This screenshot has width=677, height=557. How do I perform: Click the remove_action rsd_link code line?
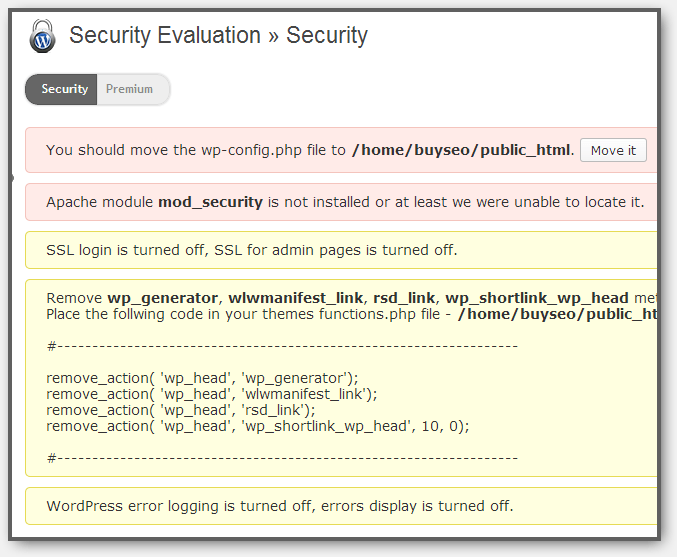pyautogui.click(x=180, y=410)
